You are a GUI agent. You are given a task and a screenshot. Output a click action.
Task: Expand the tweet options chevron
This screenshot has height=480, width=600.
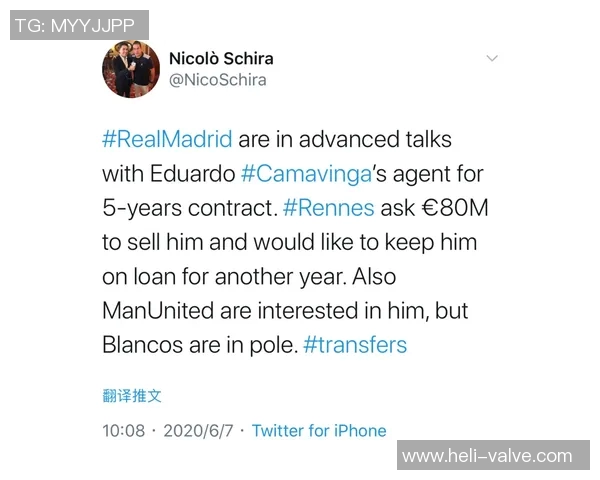[491, 59]
